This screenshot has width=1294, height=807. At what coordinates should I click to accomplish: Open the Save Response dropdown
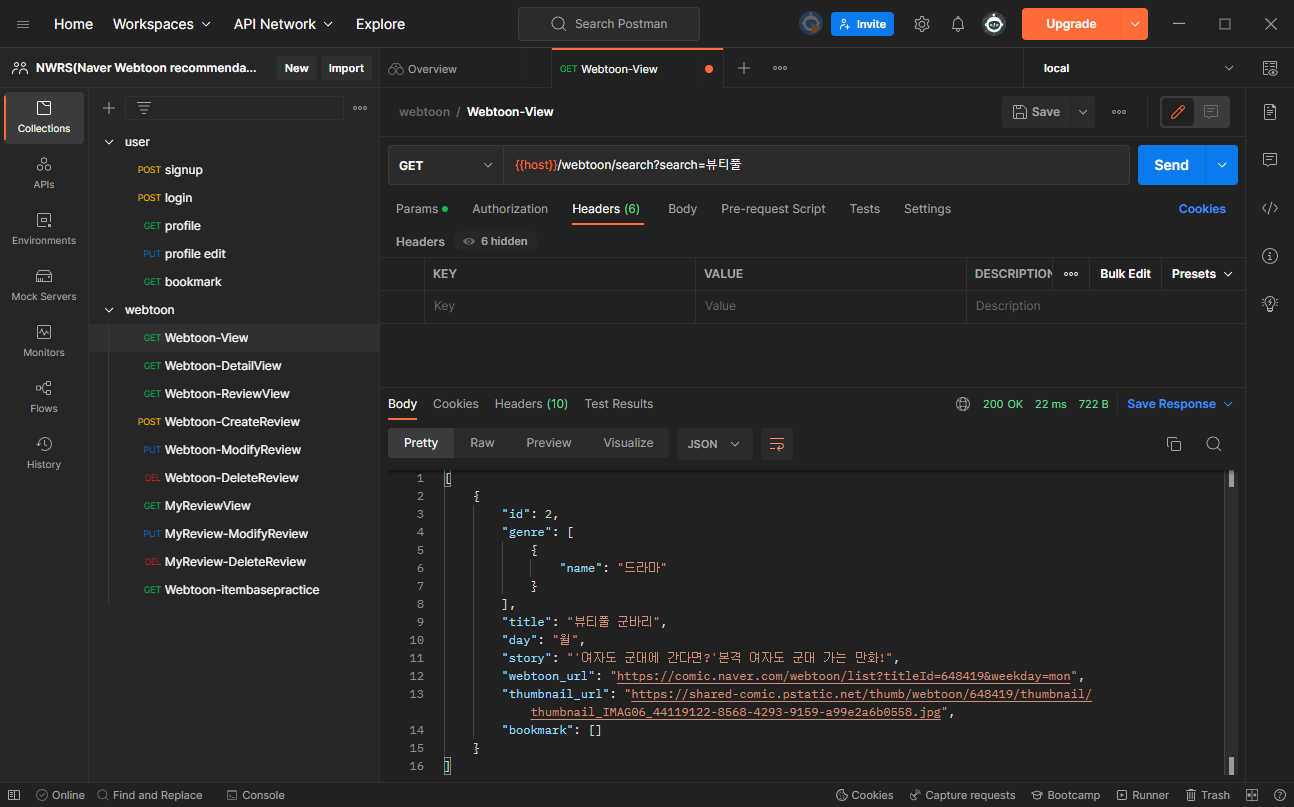pyautogui.click(x=1180, y=404)
